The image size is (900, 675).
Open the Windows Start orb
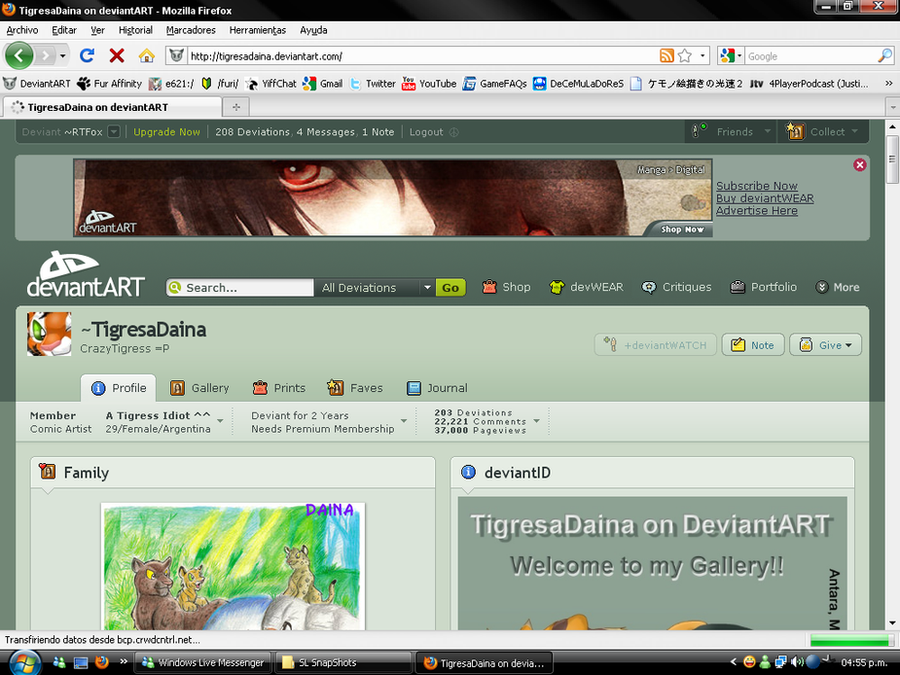pyautogui.click(x=25, y=663)
